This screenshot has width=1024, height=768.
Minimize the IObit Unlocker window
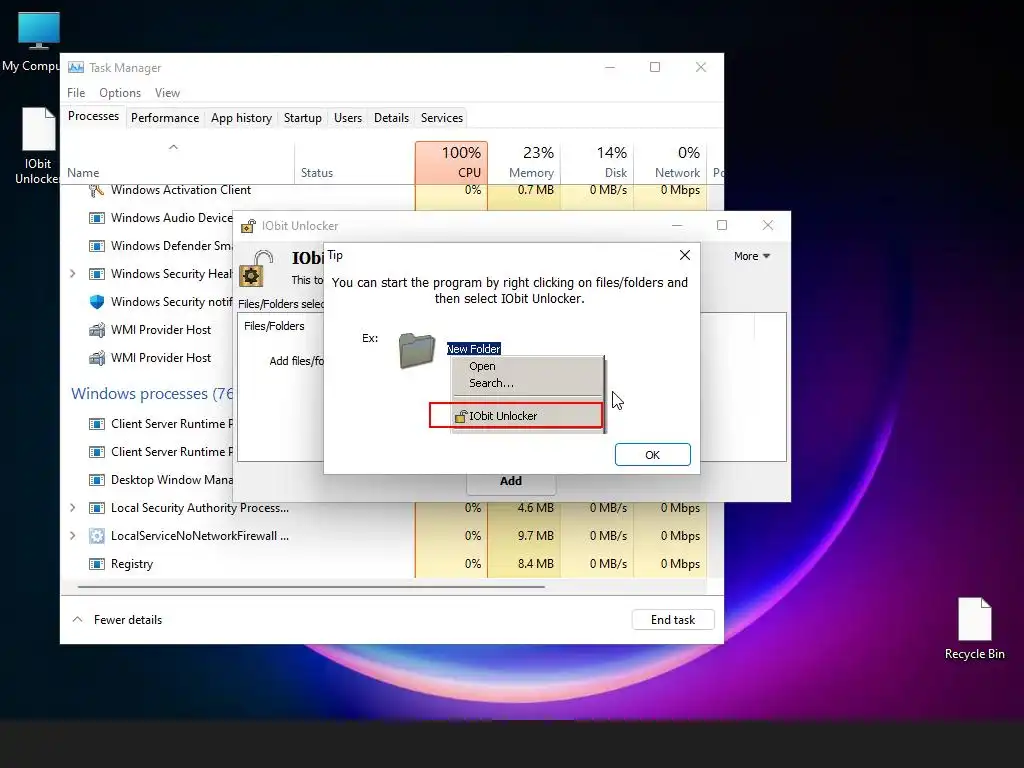[677, 225]
